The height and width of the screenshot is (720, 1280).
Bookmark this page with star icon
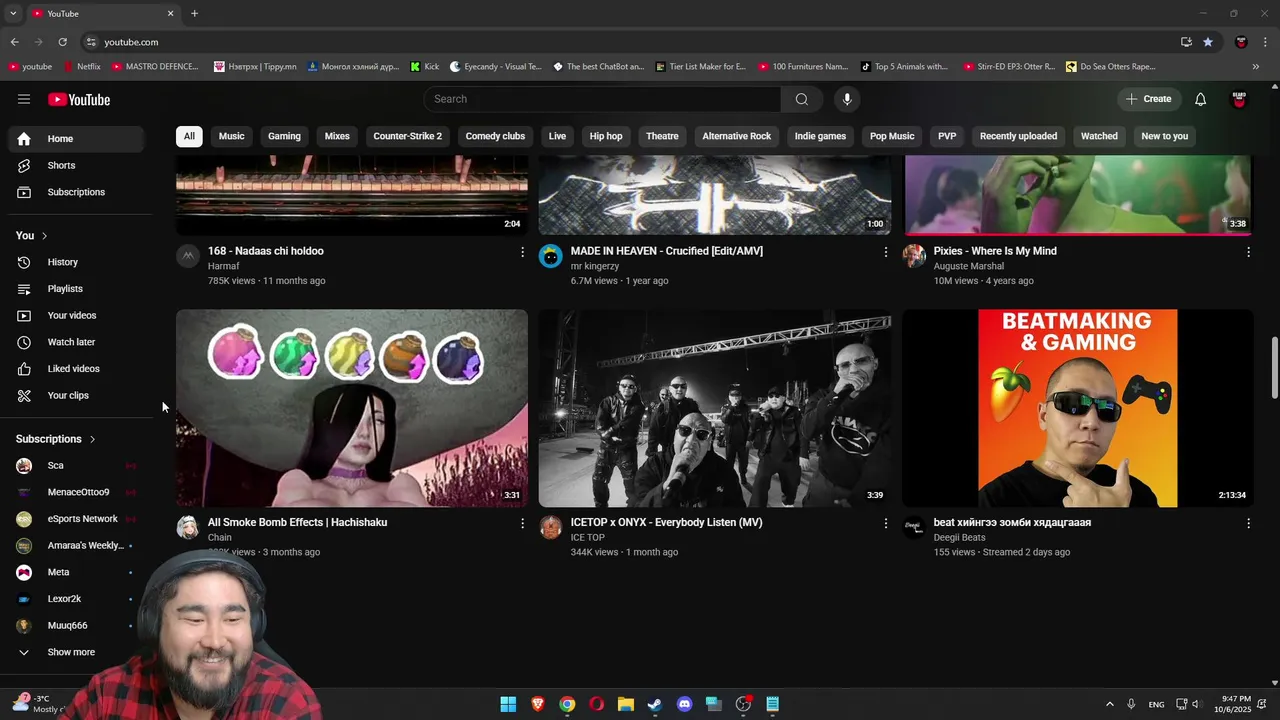click(1208, 42)
